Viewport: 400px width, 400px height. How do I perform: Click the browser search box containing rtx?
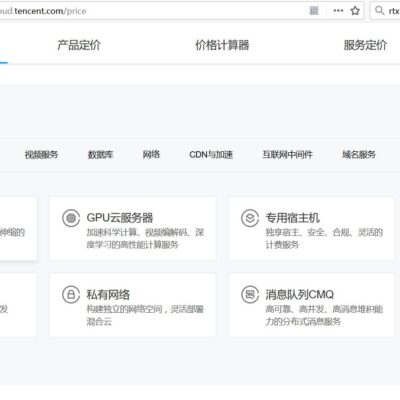click(385, 11)
